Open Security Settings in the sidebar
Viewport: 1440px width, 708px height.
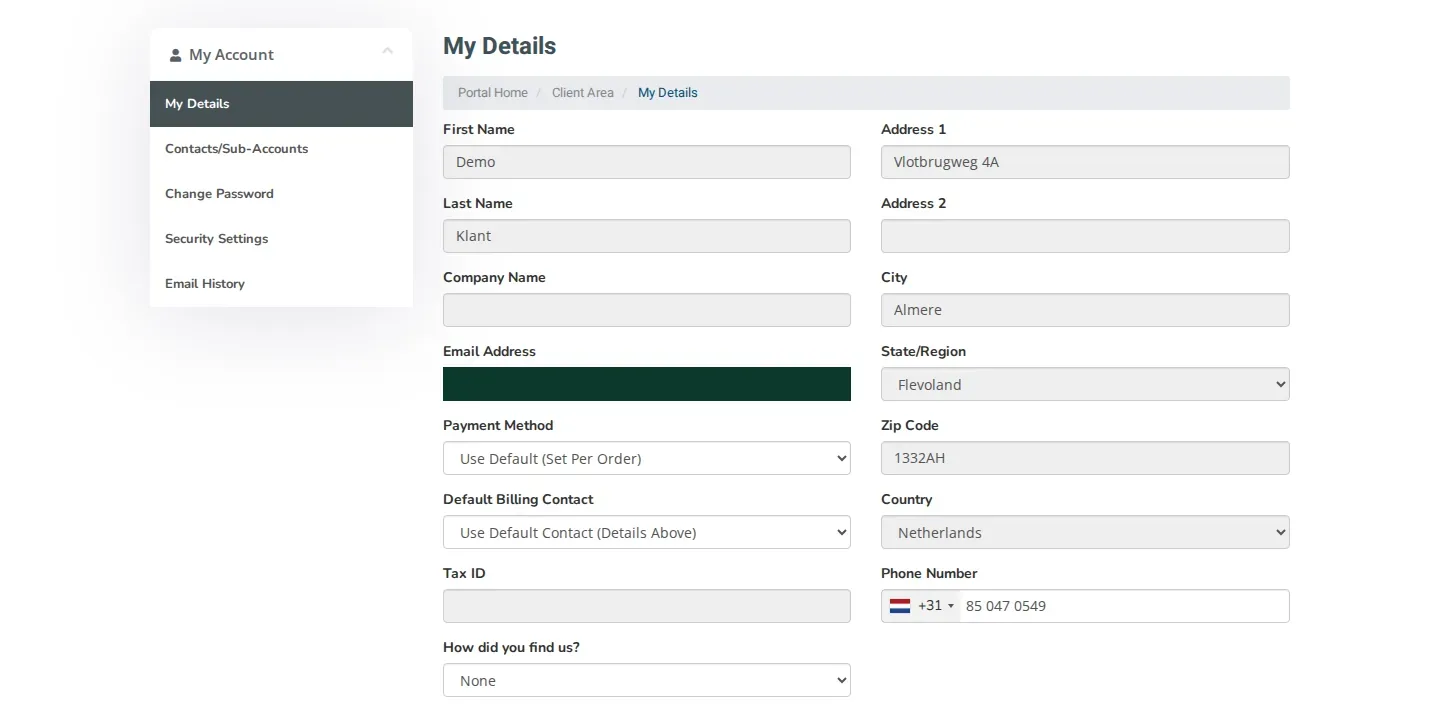click(281, 239)
